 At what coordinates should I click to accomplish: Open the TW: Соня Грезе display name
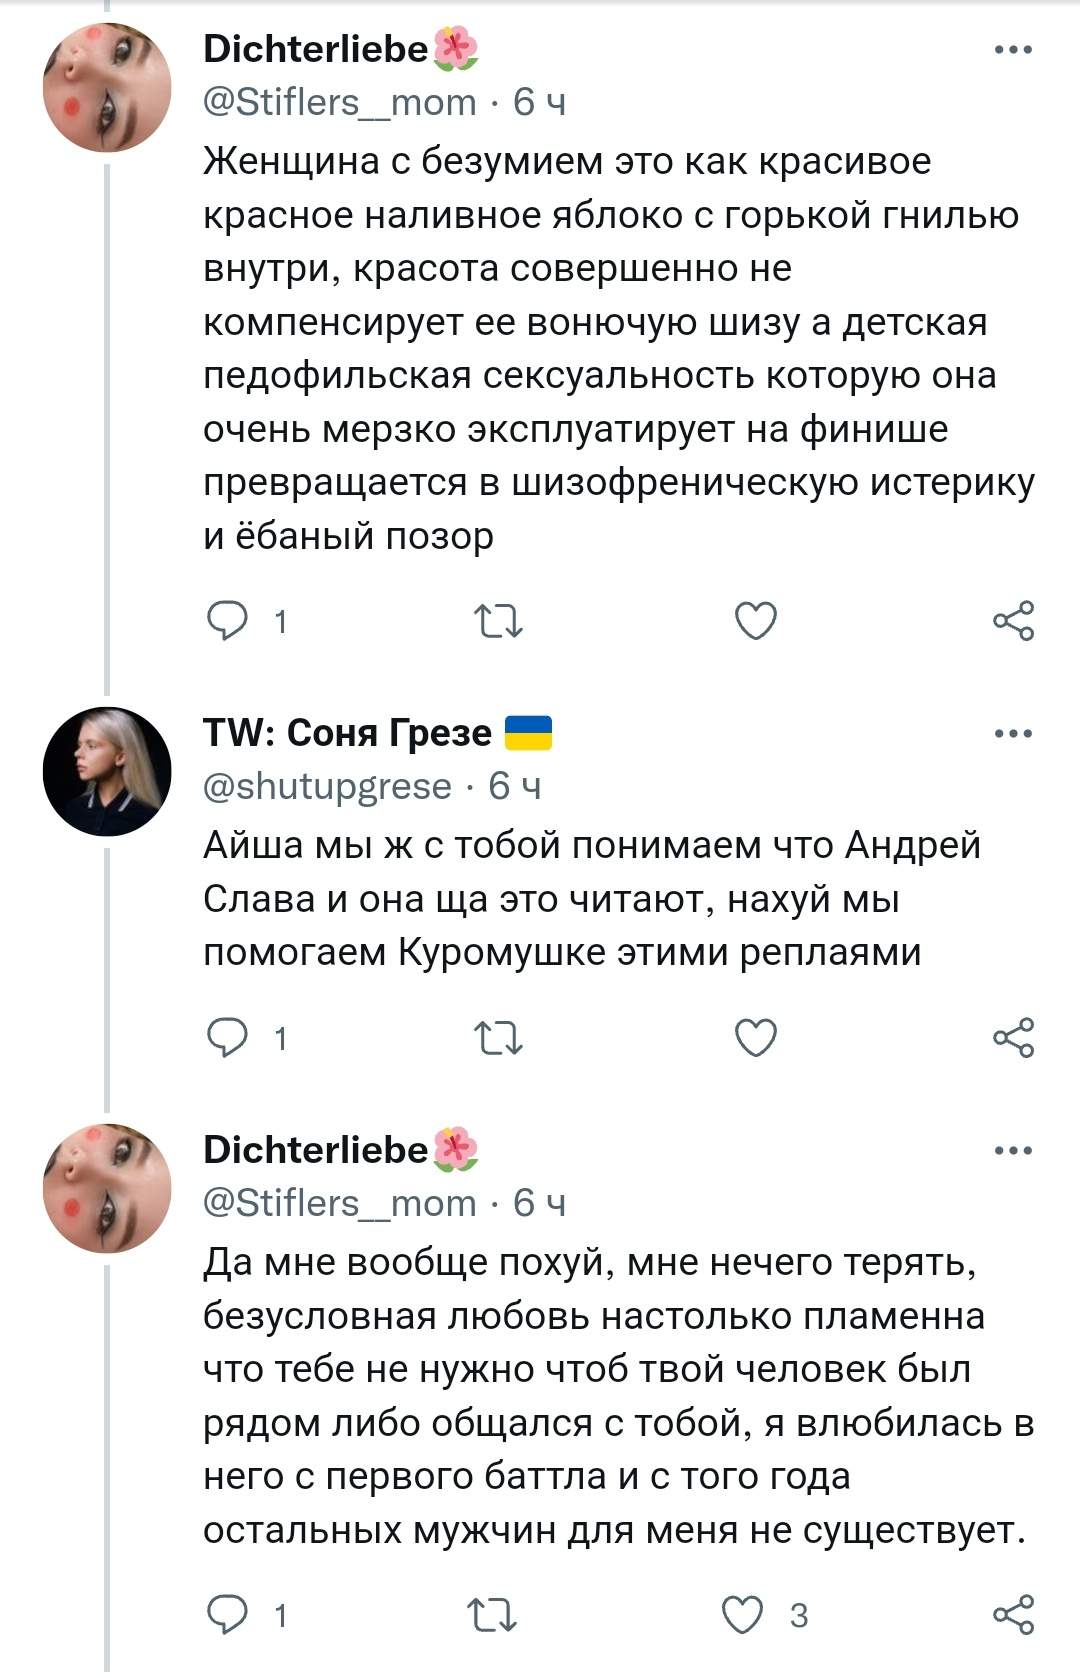(347, 733)
